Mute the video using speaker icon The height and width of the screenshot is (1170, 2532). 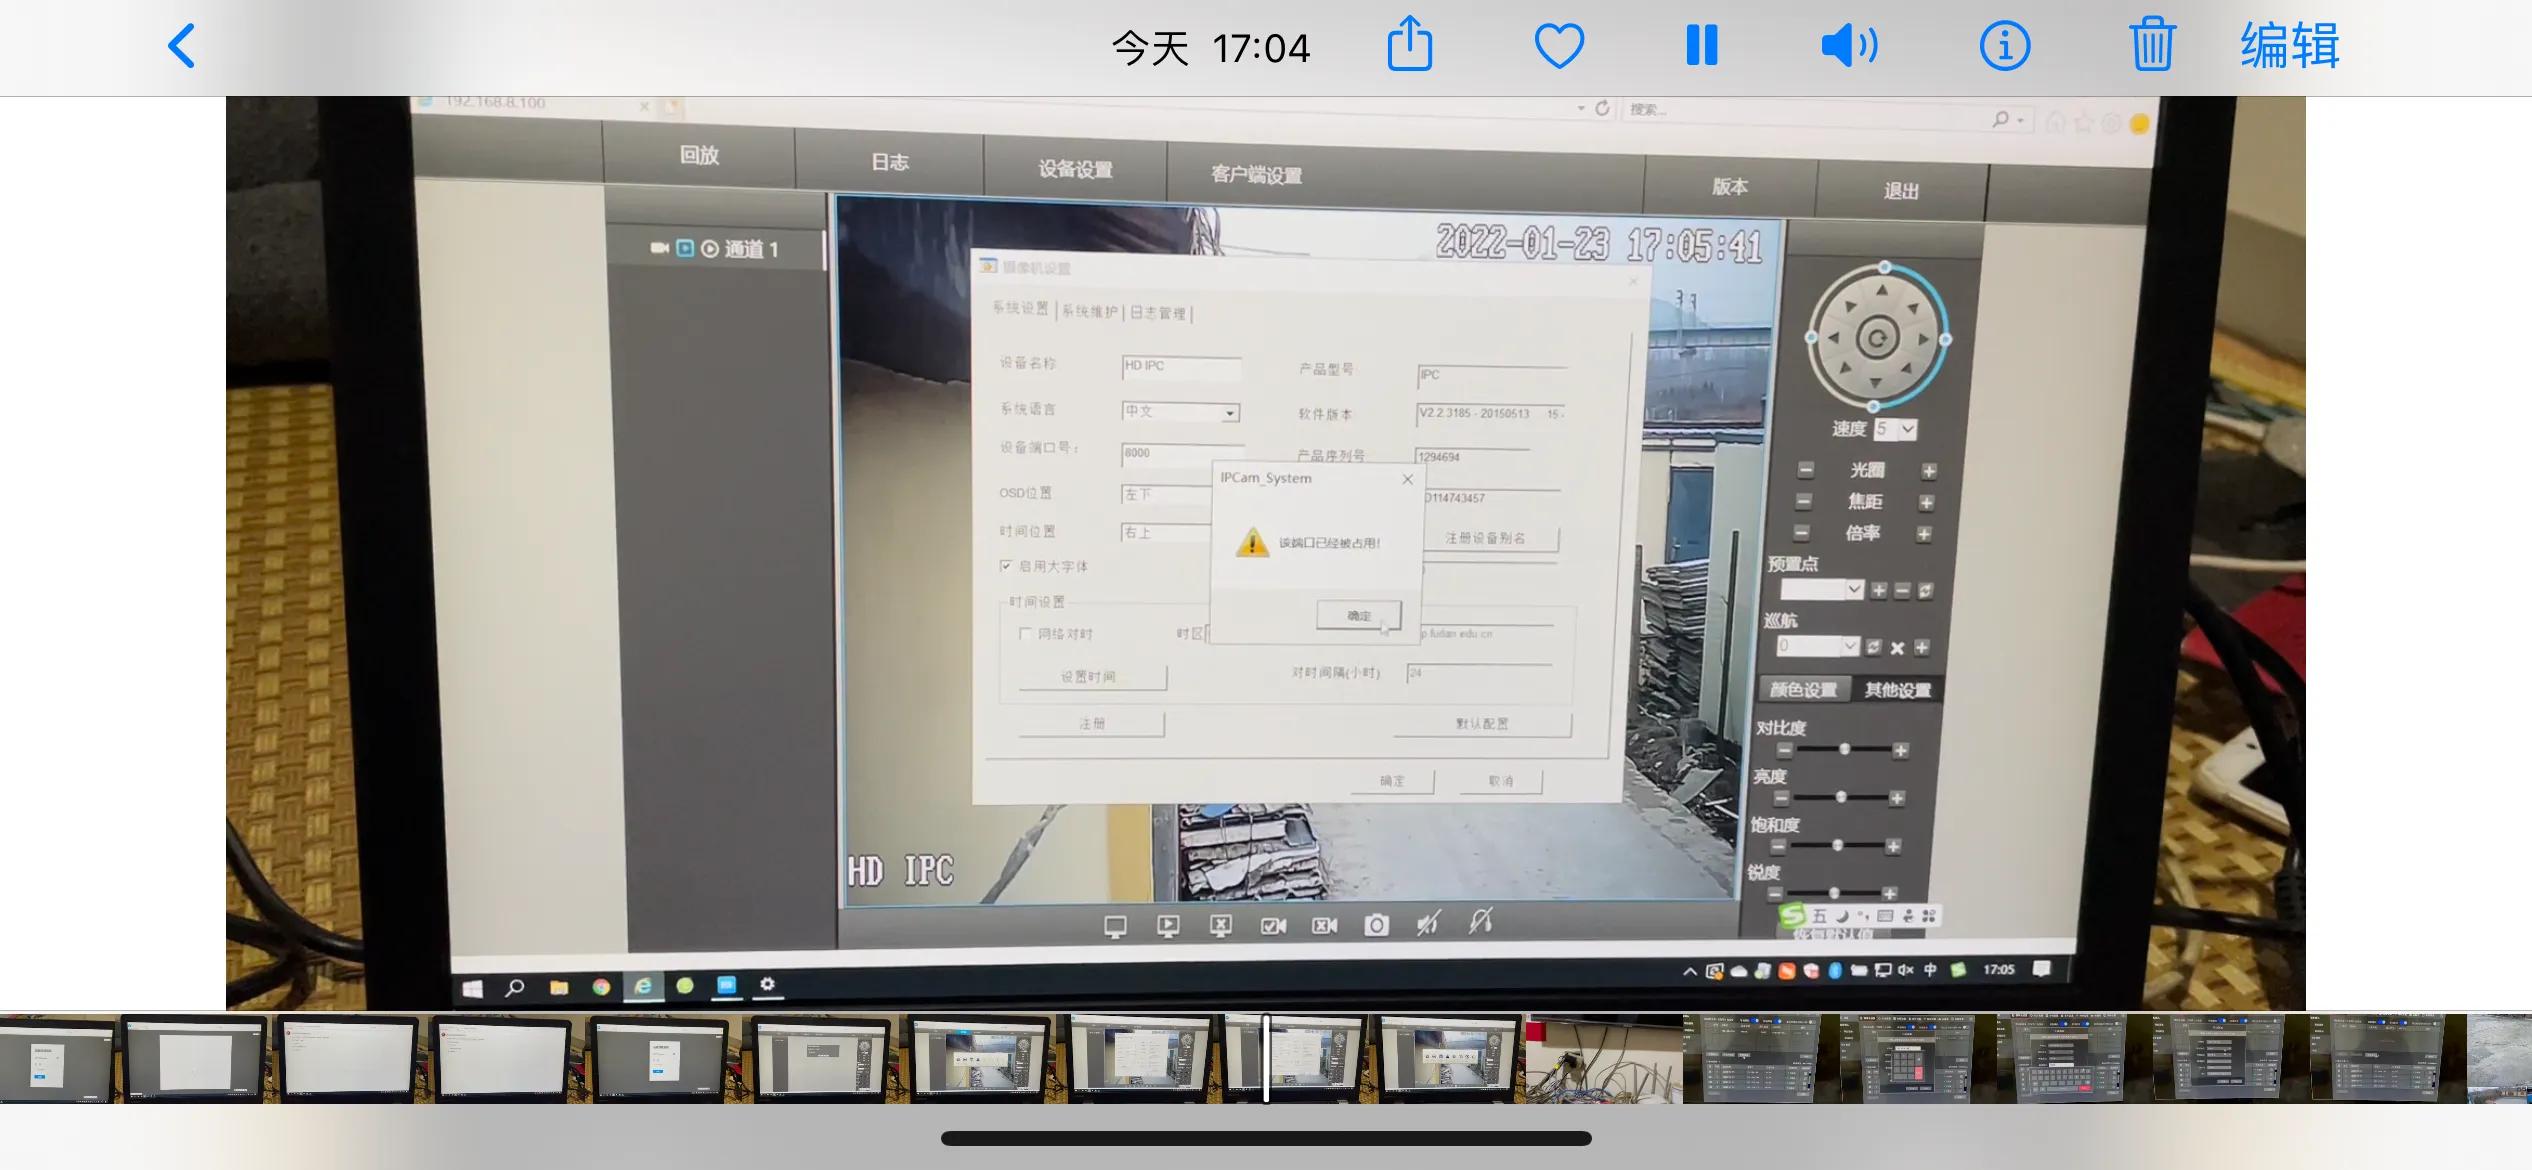tap(1848, 46)
